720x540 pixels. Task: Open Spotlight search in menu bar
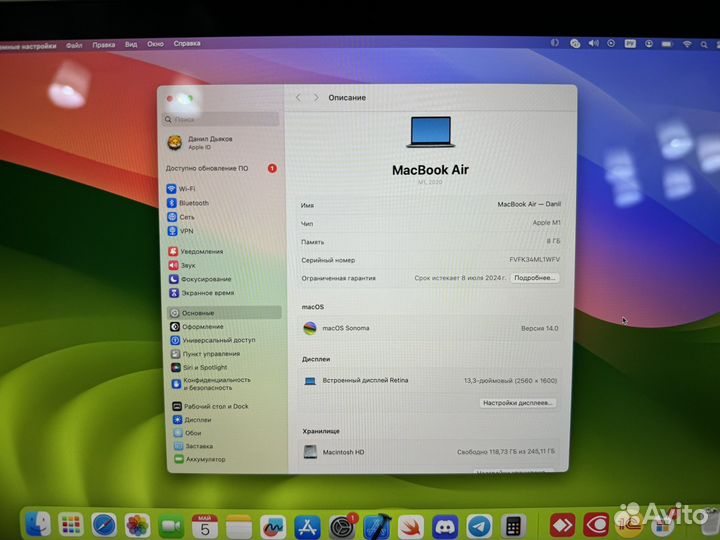click(x=704, y=45)
